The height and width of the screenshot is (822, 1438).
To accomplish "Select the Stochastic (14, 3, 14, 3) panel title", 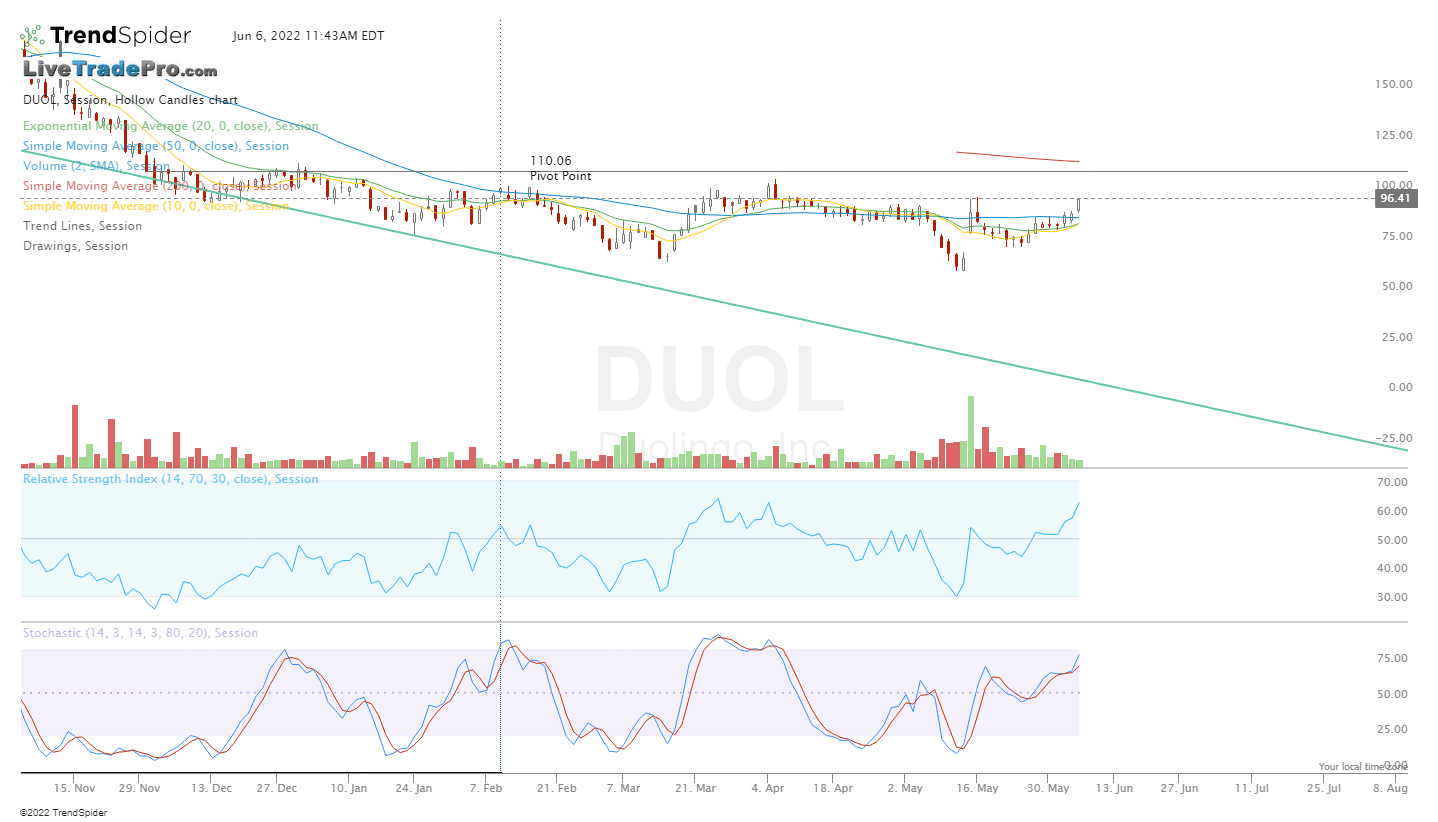I will tap(140, 633).
